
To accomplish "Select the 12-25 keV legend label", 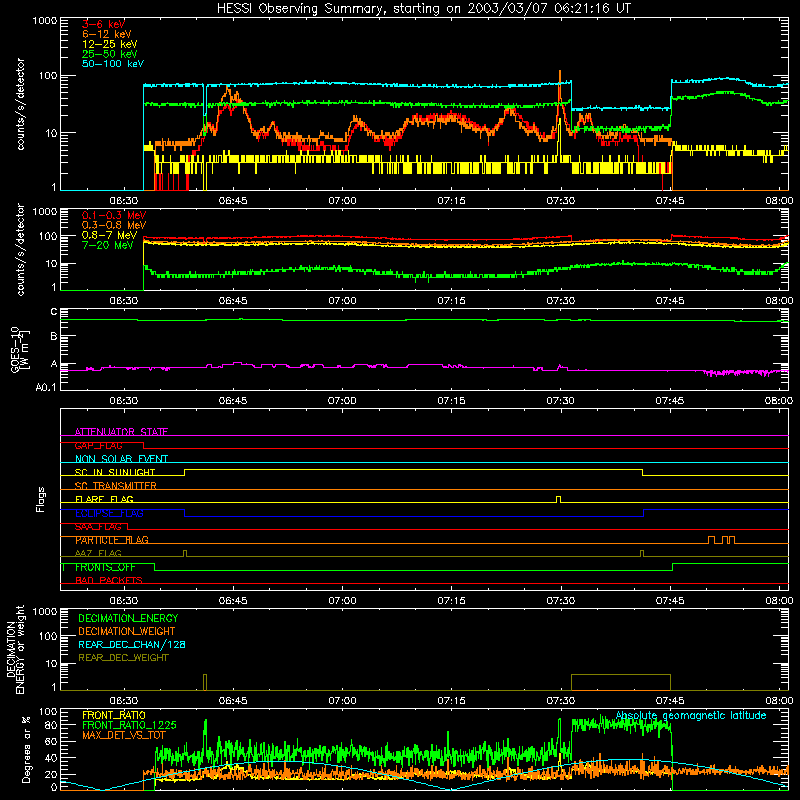I will click(110, 44).
